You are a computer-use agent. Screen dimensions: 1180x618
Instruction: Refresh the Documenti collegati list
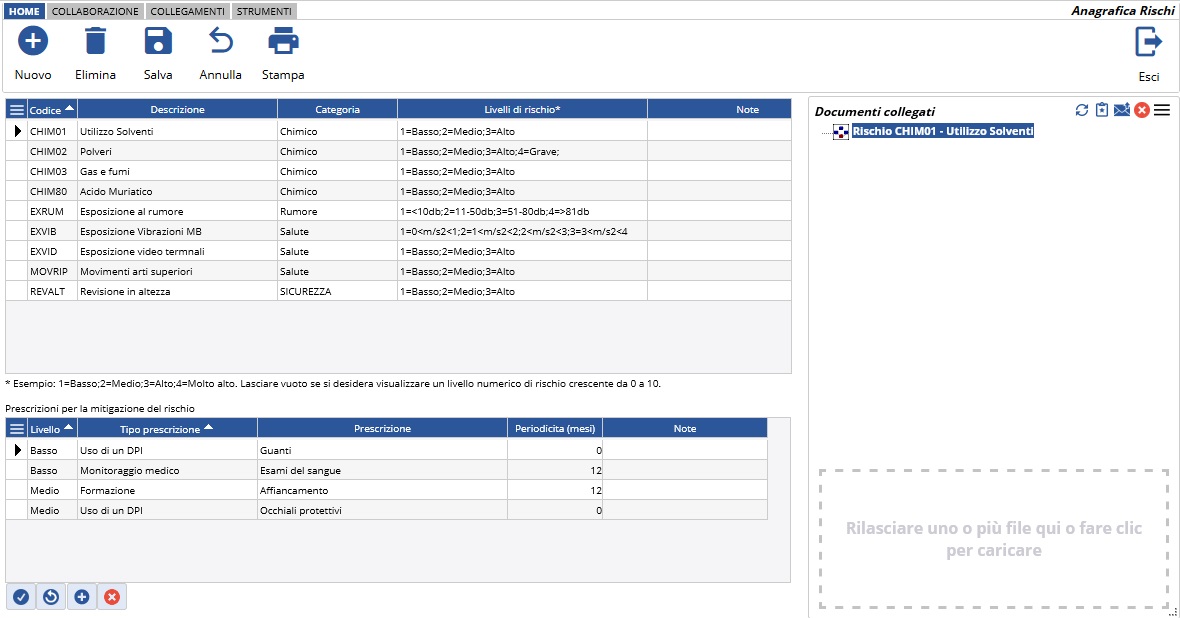(x=1081, y=110)
